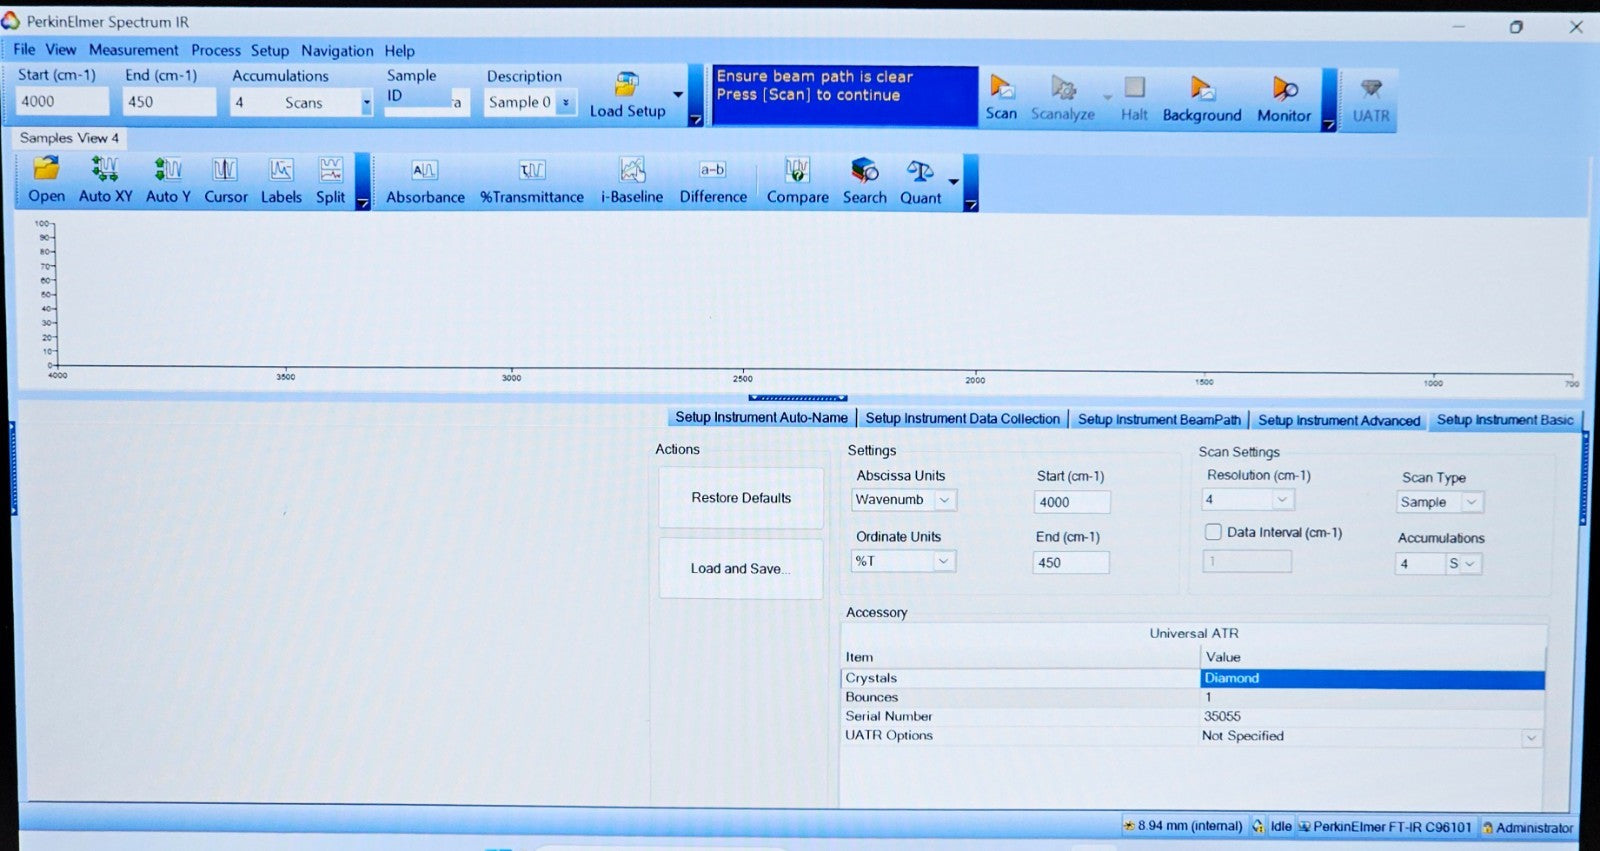This screenshot has width=1600, height=851.
Task: Expand the Load Setup dropdown arrow
Action: 678,95
